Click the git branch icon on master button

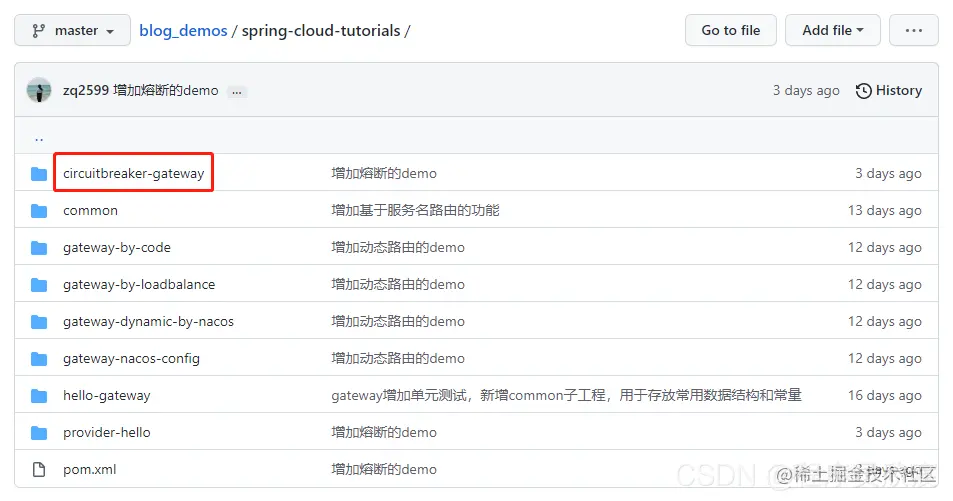(x=38, y=30)
